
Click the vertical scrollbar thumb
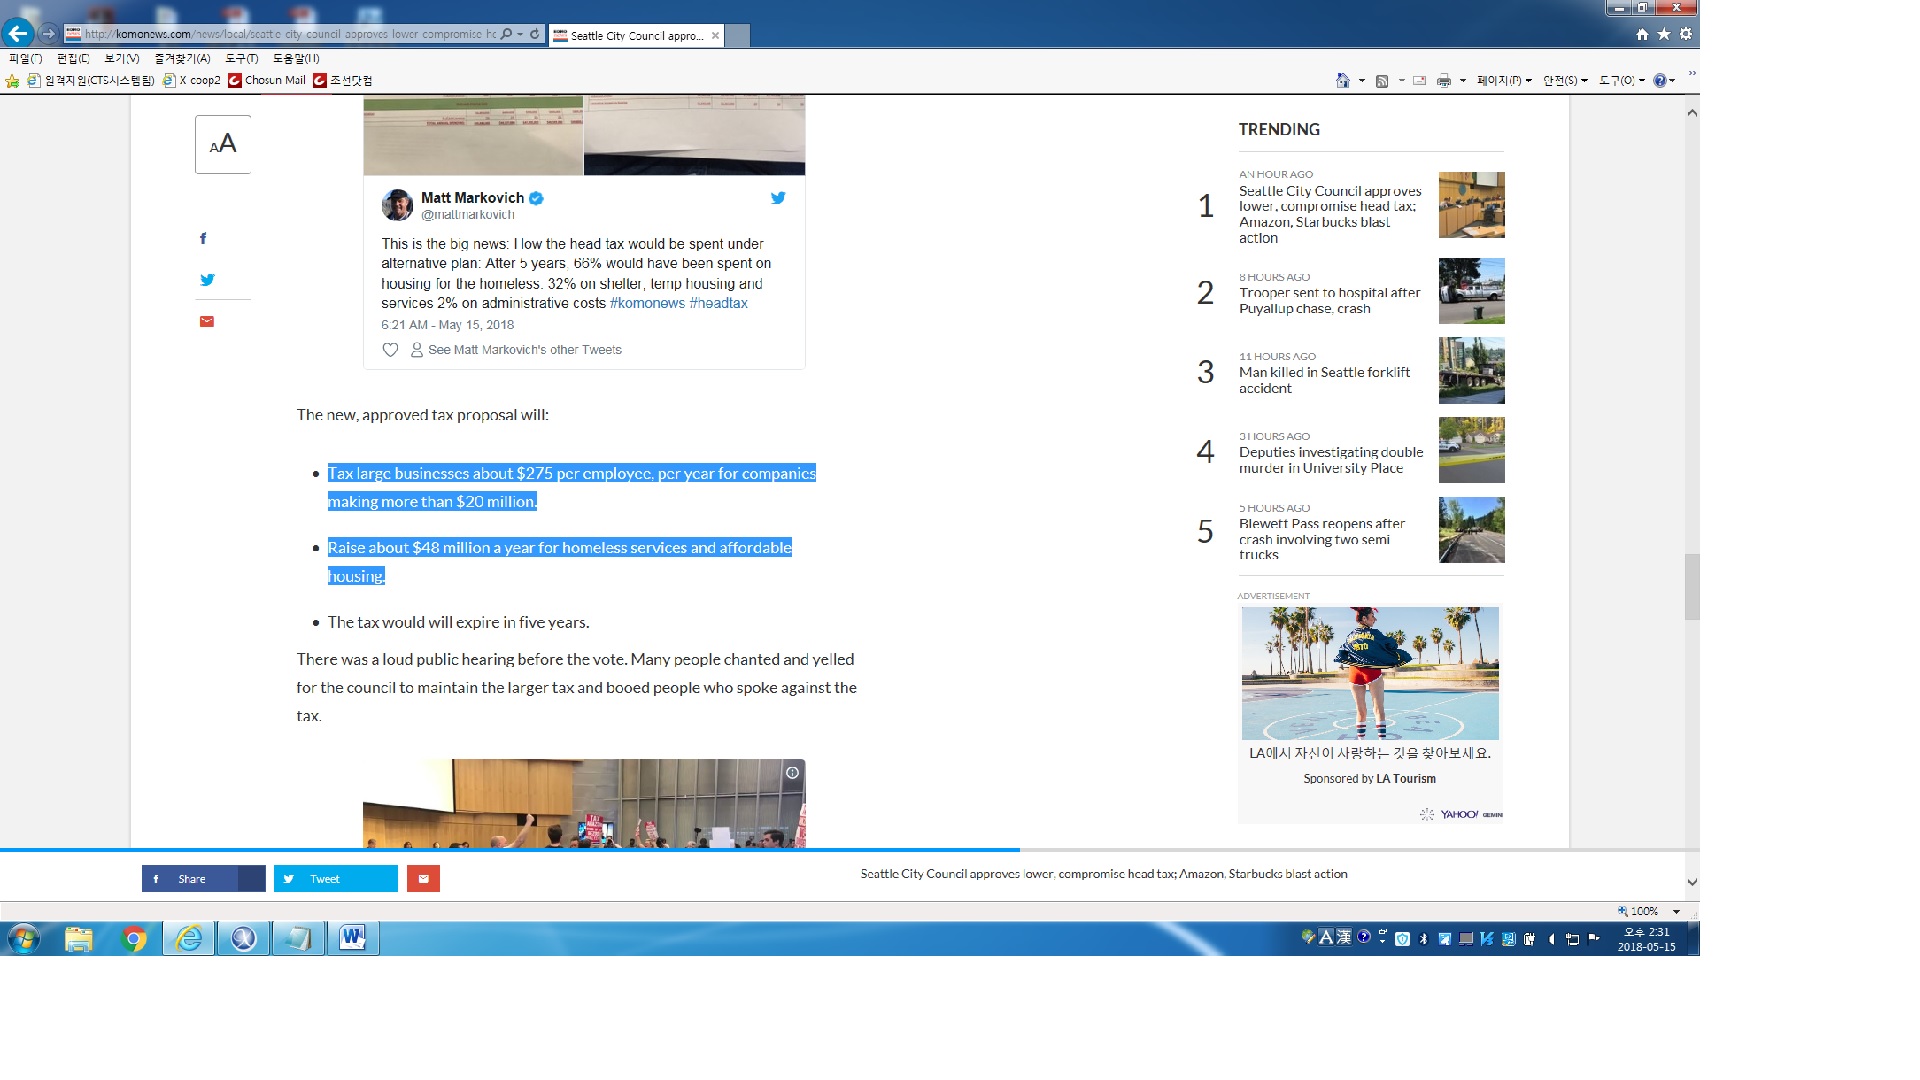tap(1692, 586)
